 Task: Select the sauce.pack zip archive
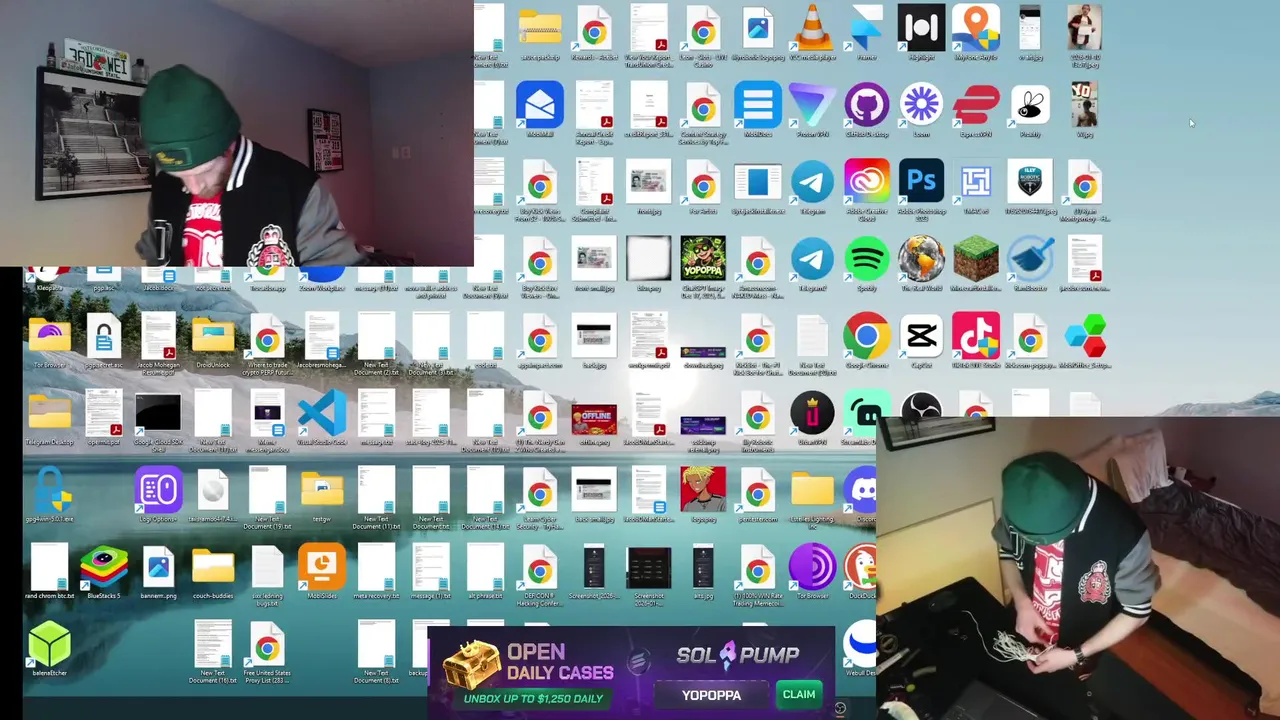click(540, 28)
